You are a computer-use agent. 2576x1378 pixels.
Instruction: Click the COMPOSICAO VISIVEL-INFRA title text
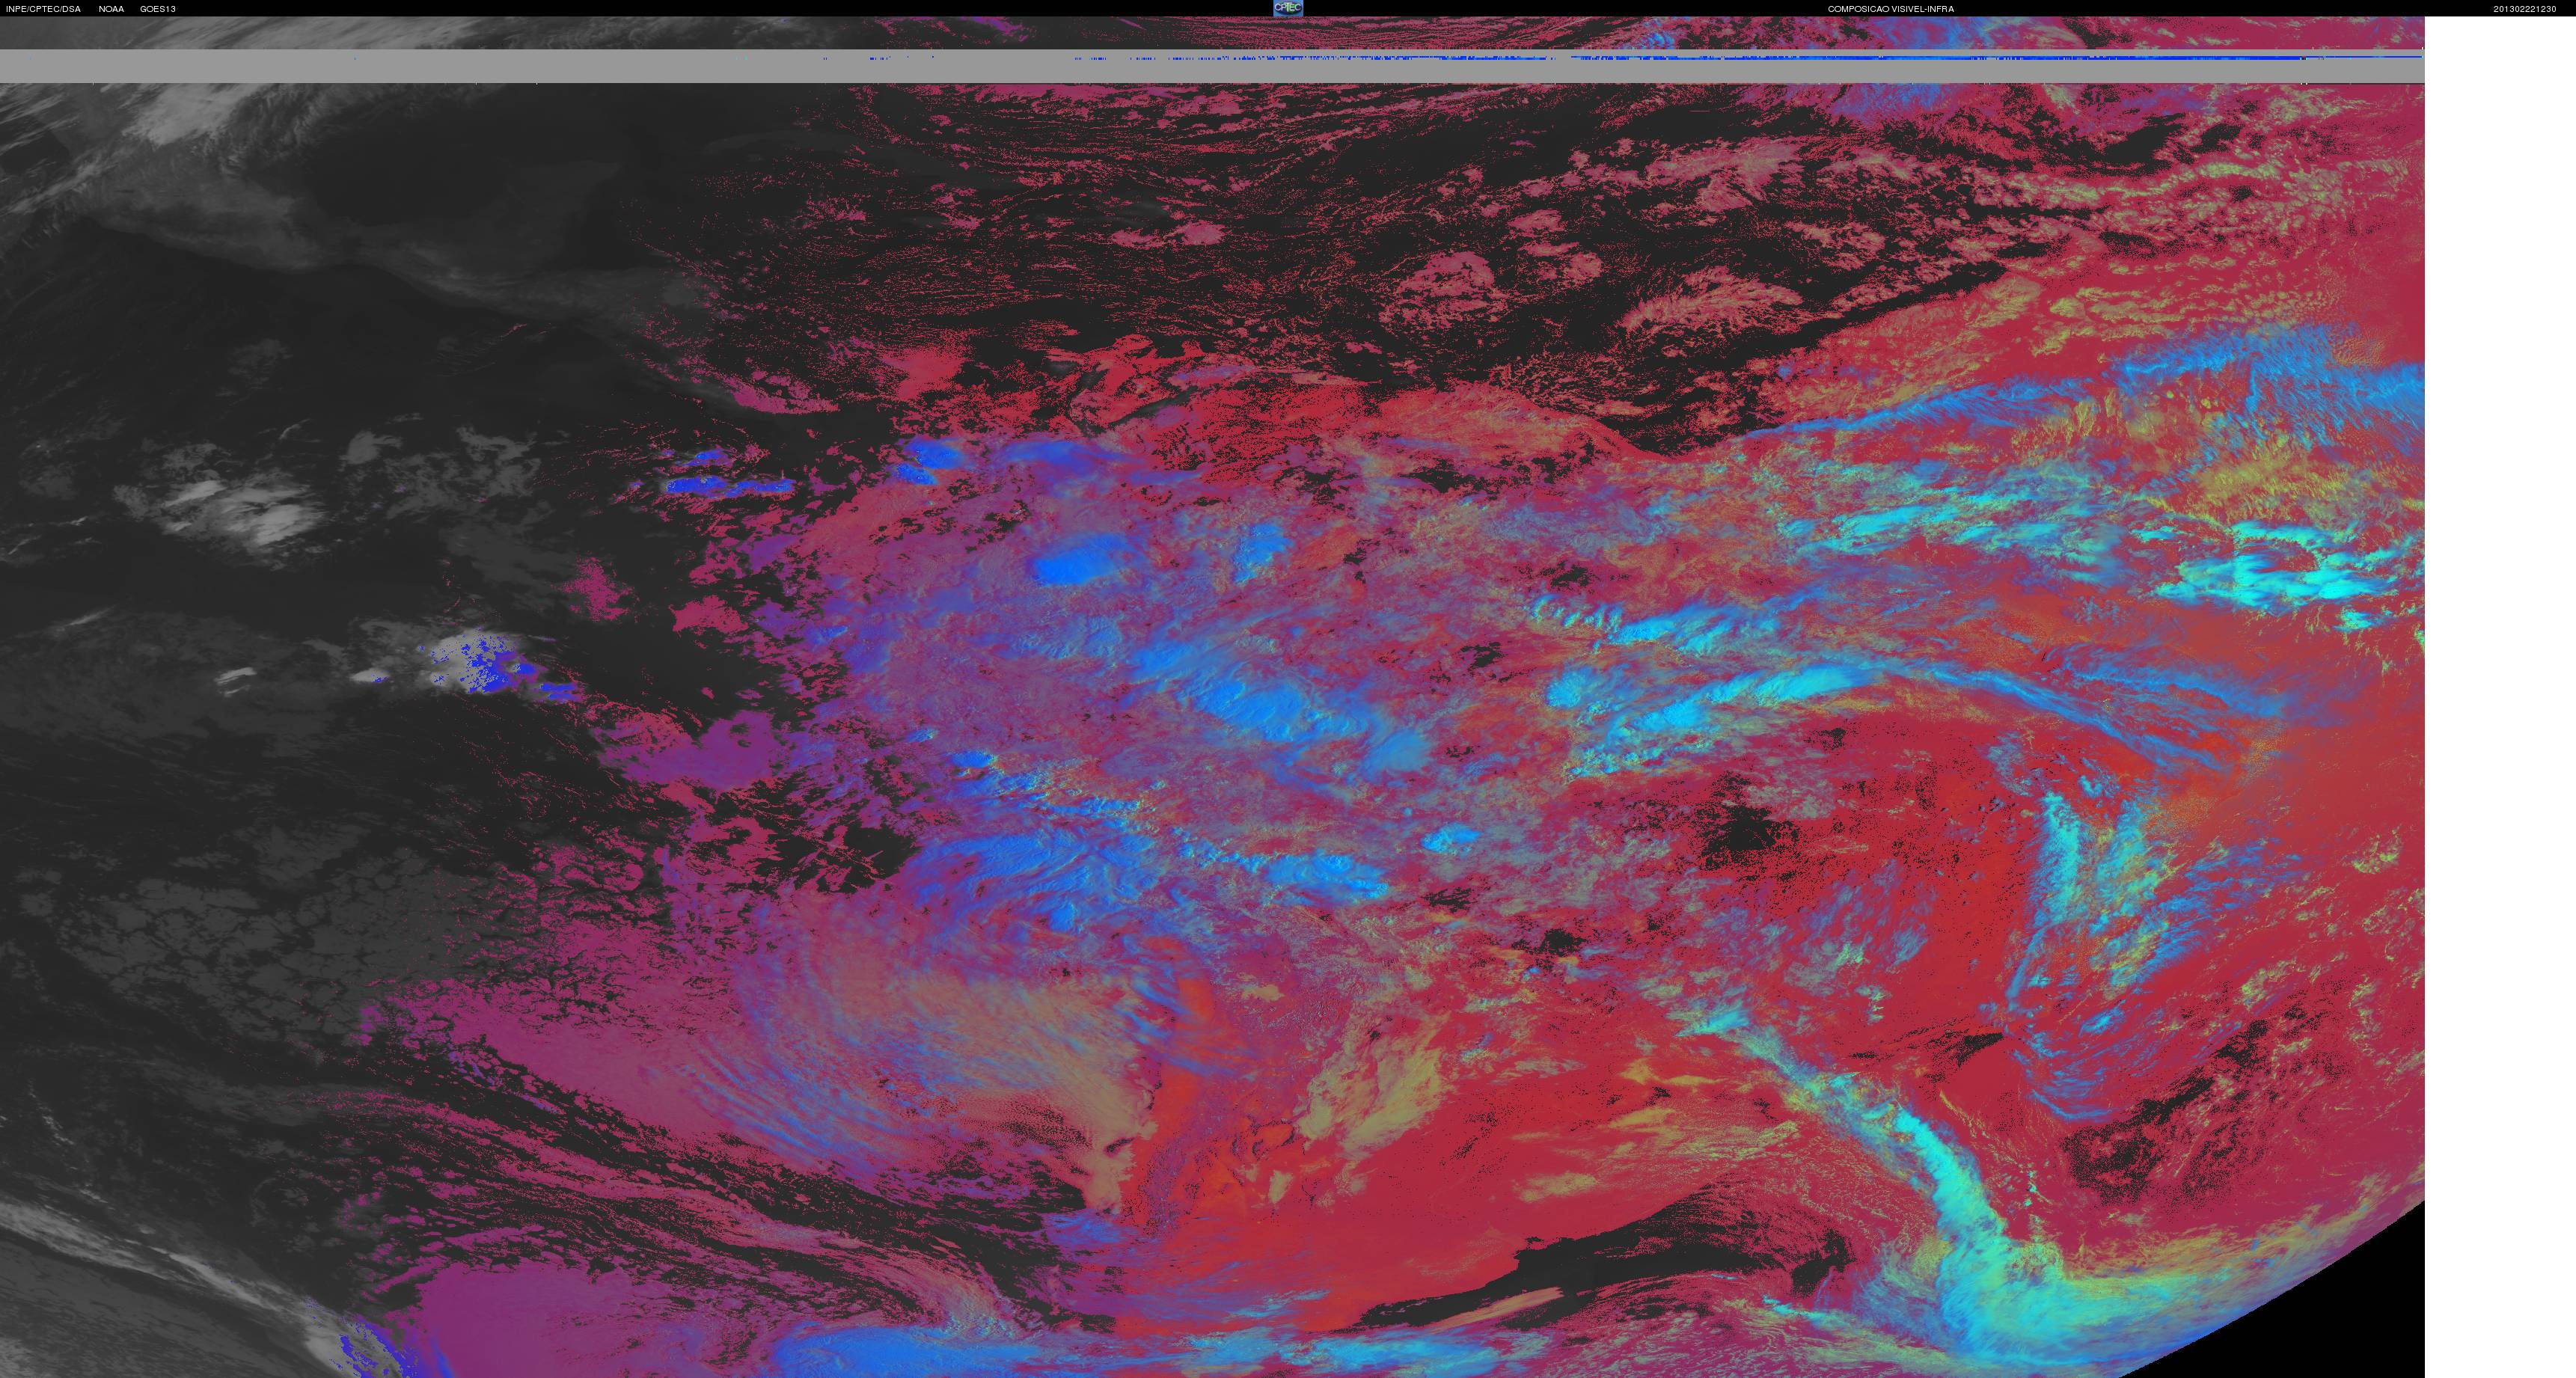pyautogui.click(x=1890, y=9)
